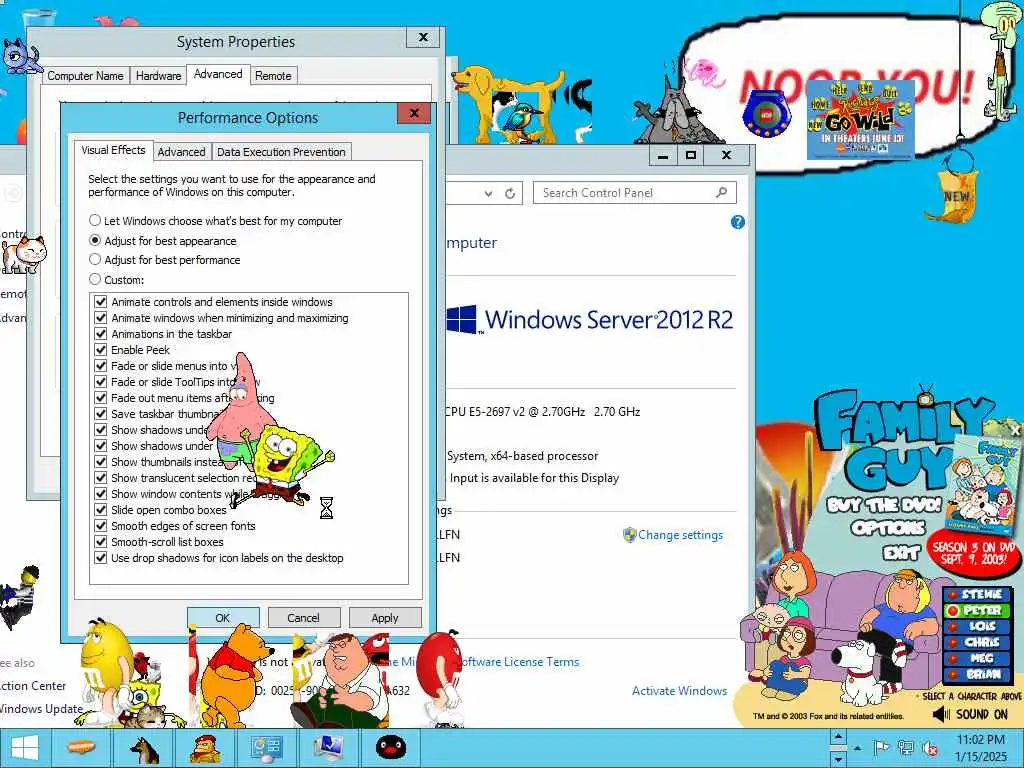Uncheck Smooth edges of screen fonts
Screen dimensions: 1024x768
(x=101, y=526)
